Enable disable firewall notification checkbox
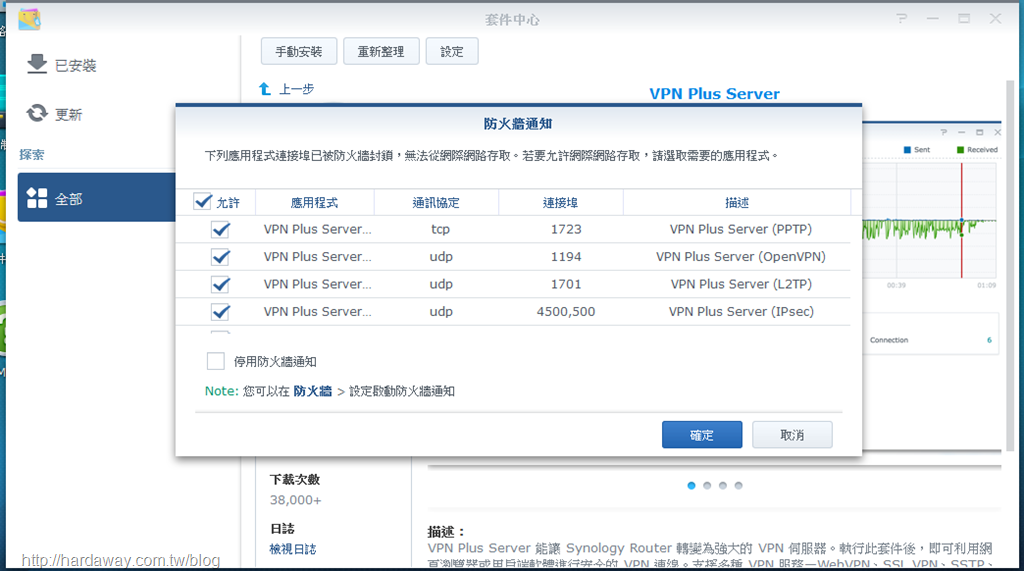This screenshot has width=1024, height=571. 216,361
